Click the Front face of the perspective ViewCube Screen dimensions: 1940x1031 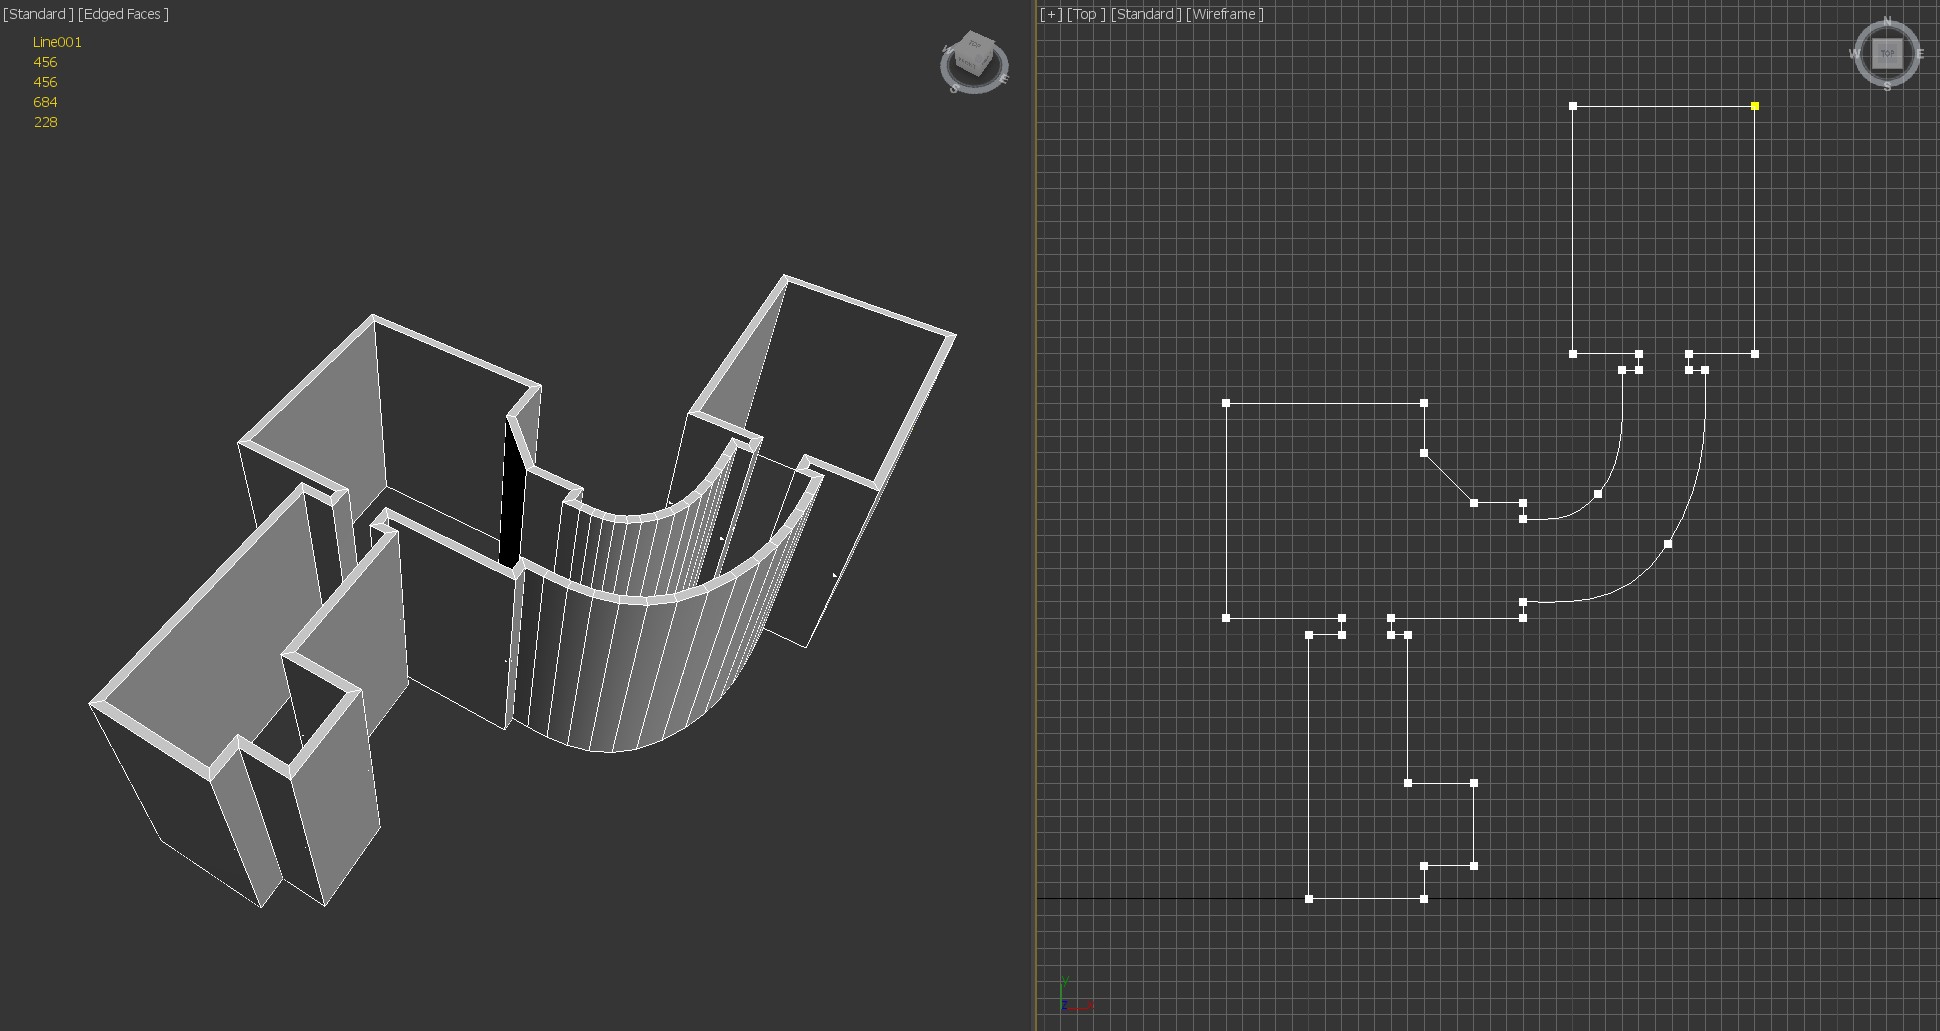[x=968, y=64]
